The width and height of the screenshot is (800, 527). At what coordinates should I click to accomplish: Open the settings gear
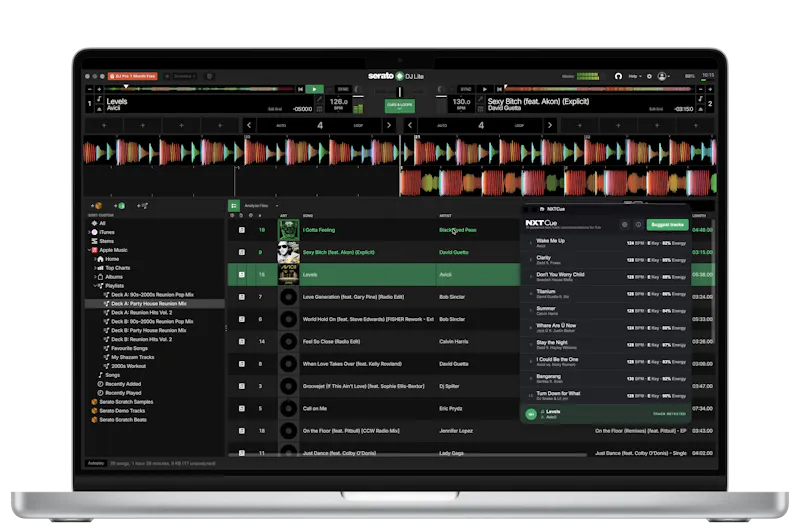[x=649, y=76]
